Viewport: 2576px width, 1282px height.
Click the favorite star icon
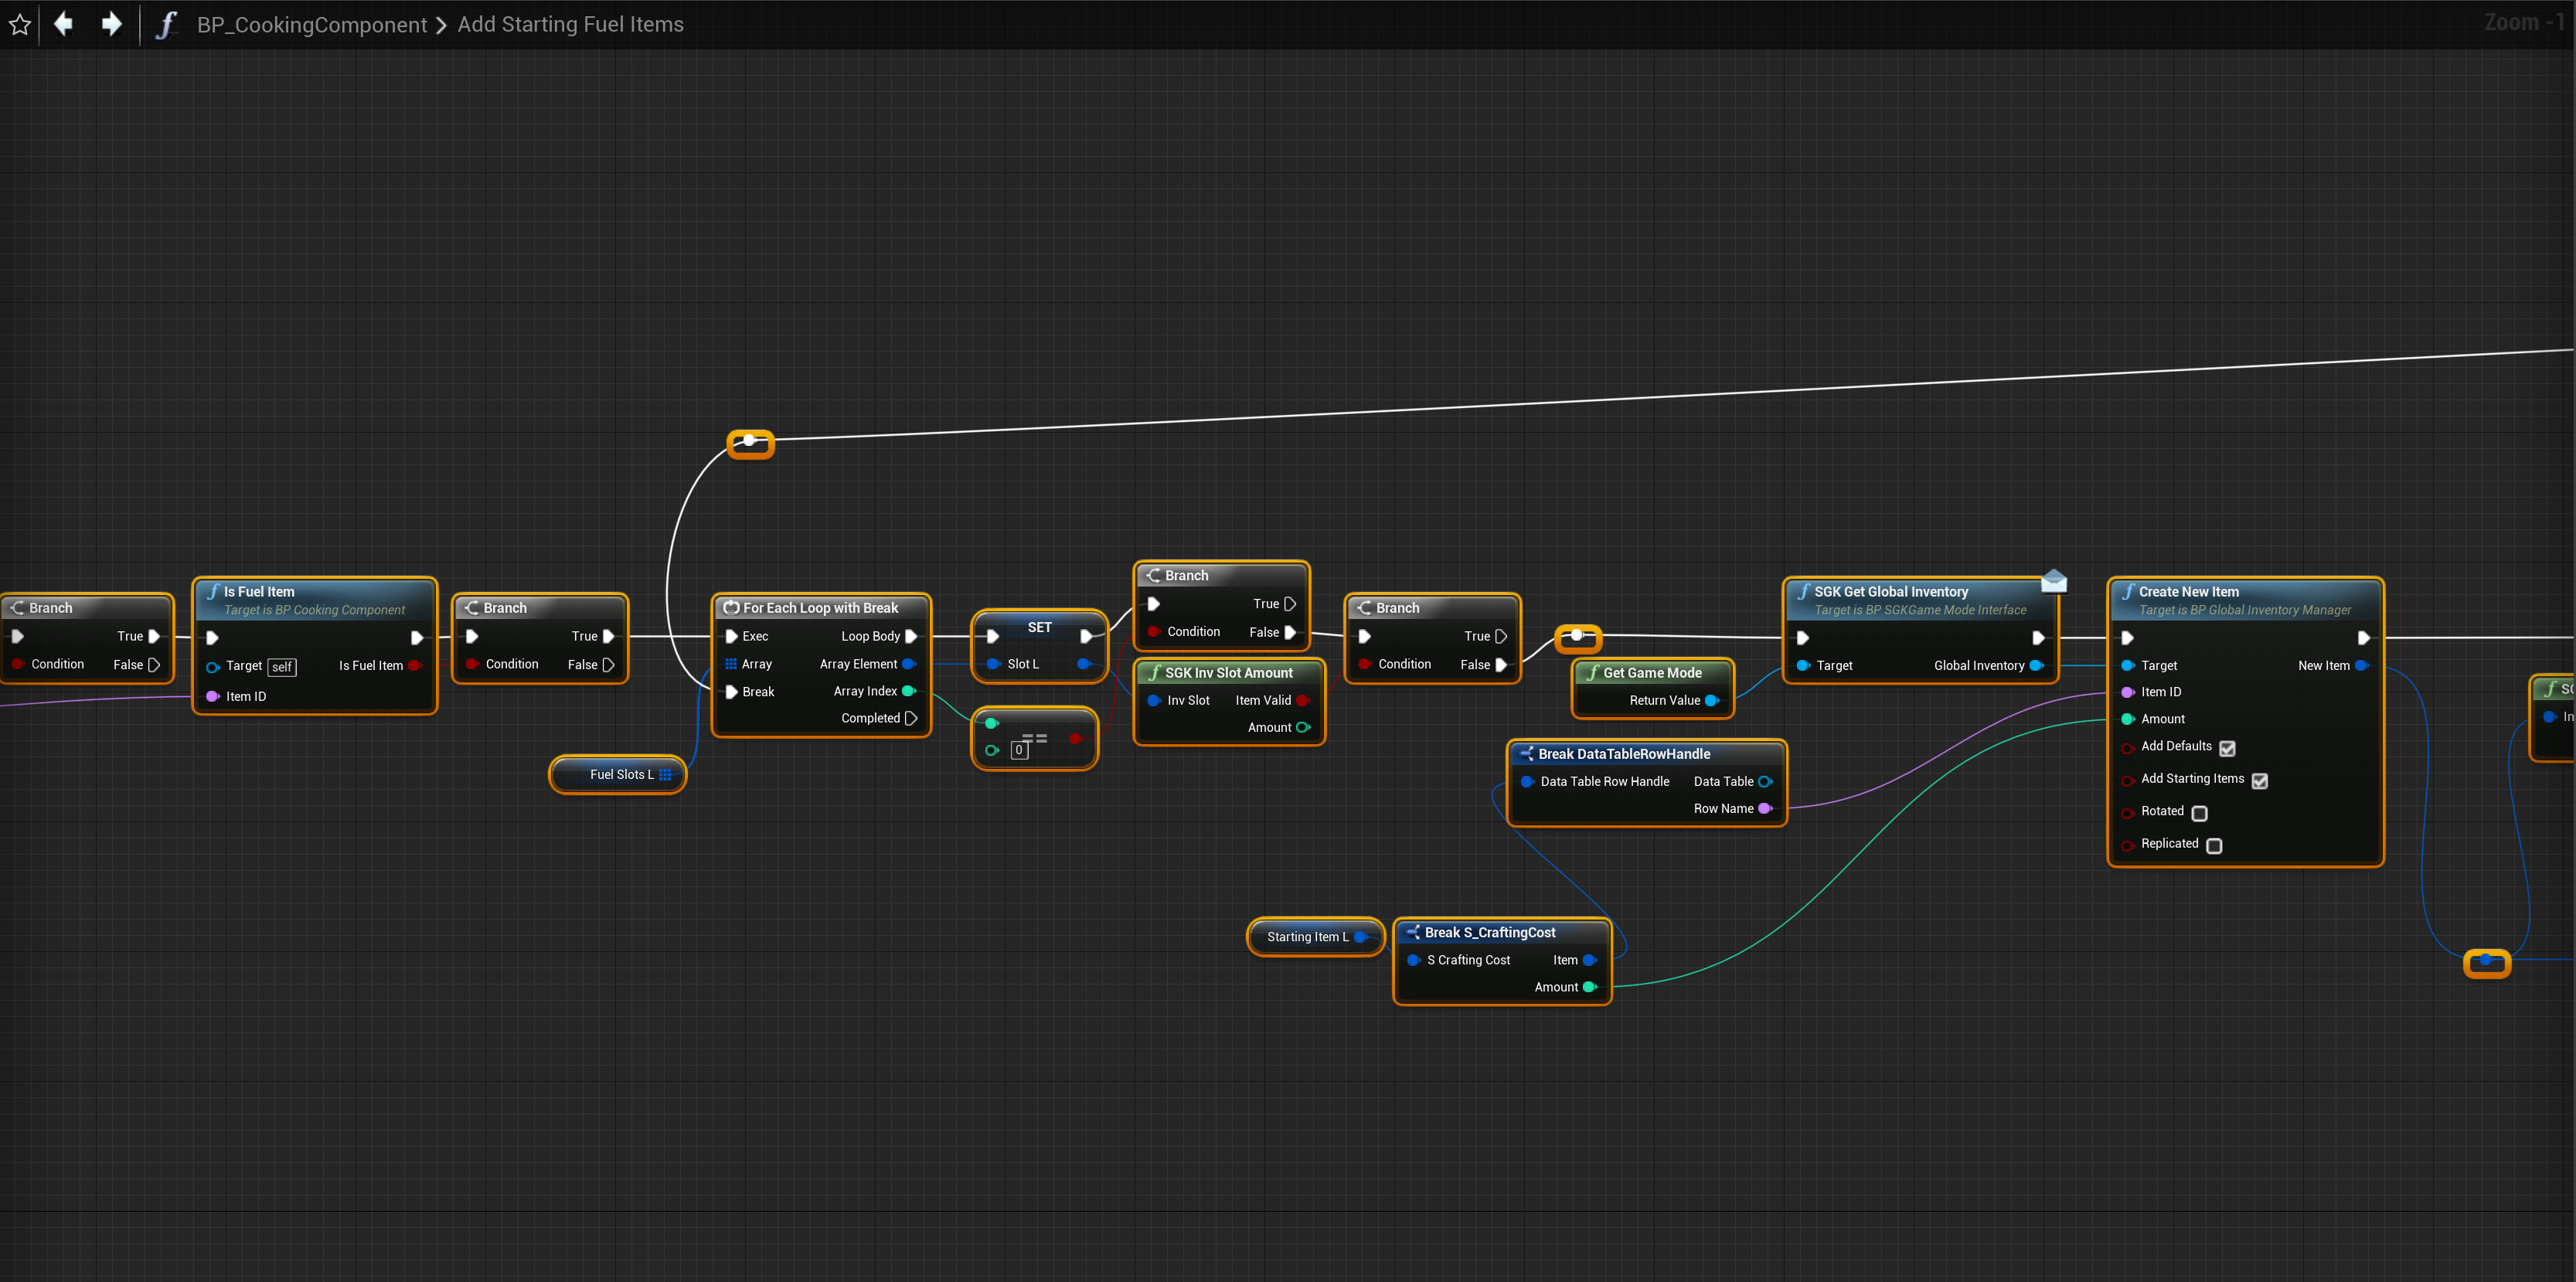(20, 24)
